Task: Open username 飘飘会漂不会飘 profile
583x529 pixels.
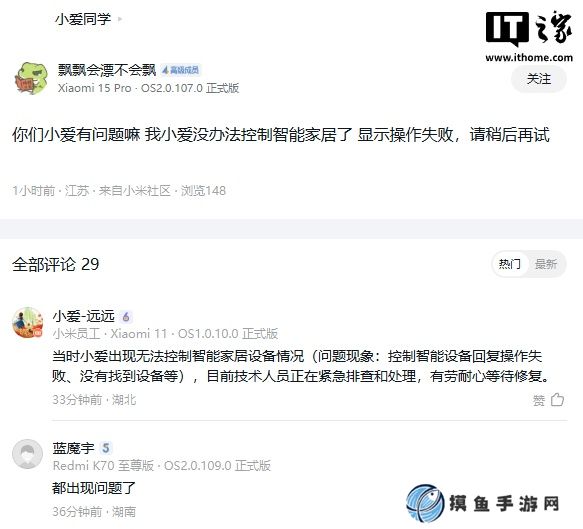Action: tap(107, 70)
